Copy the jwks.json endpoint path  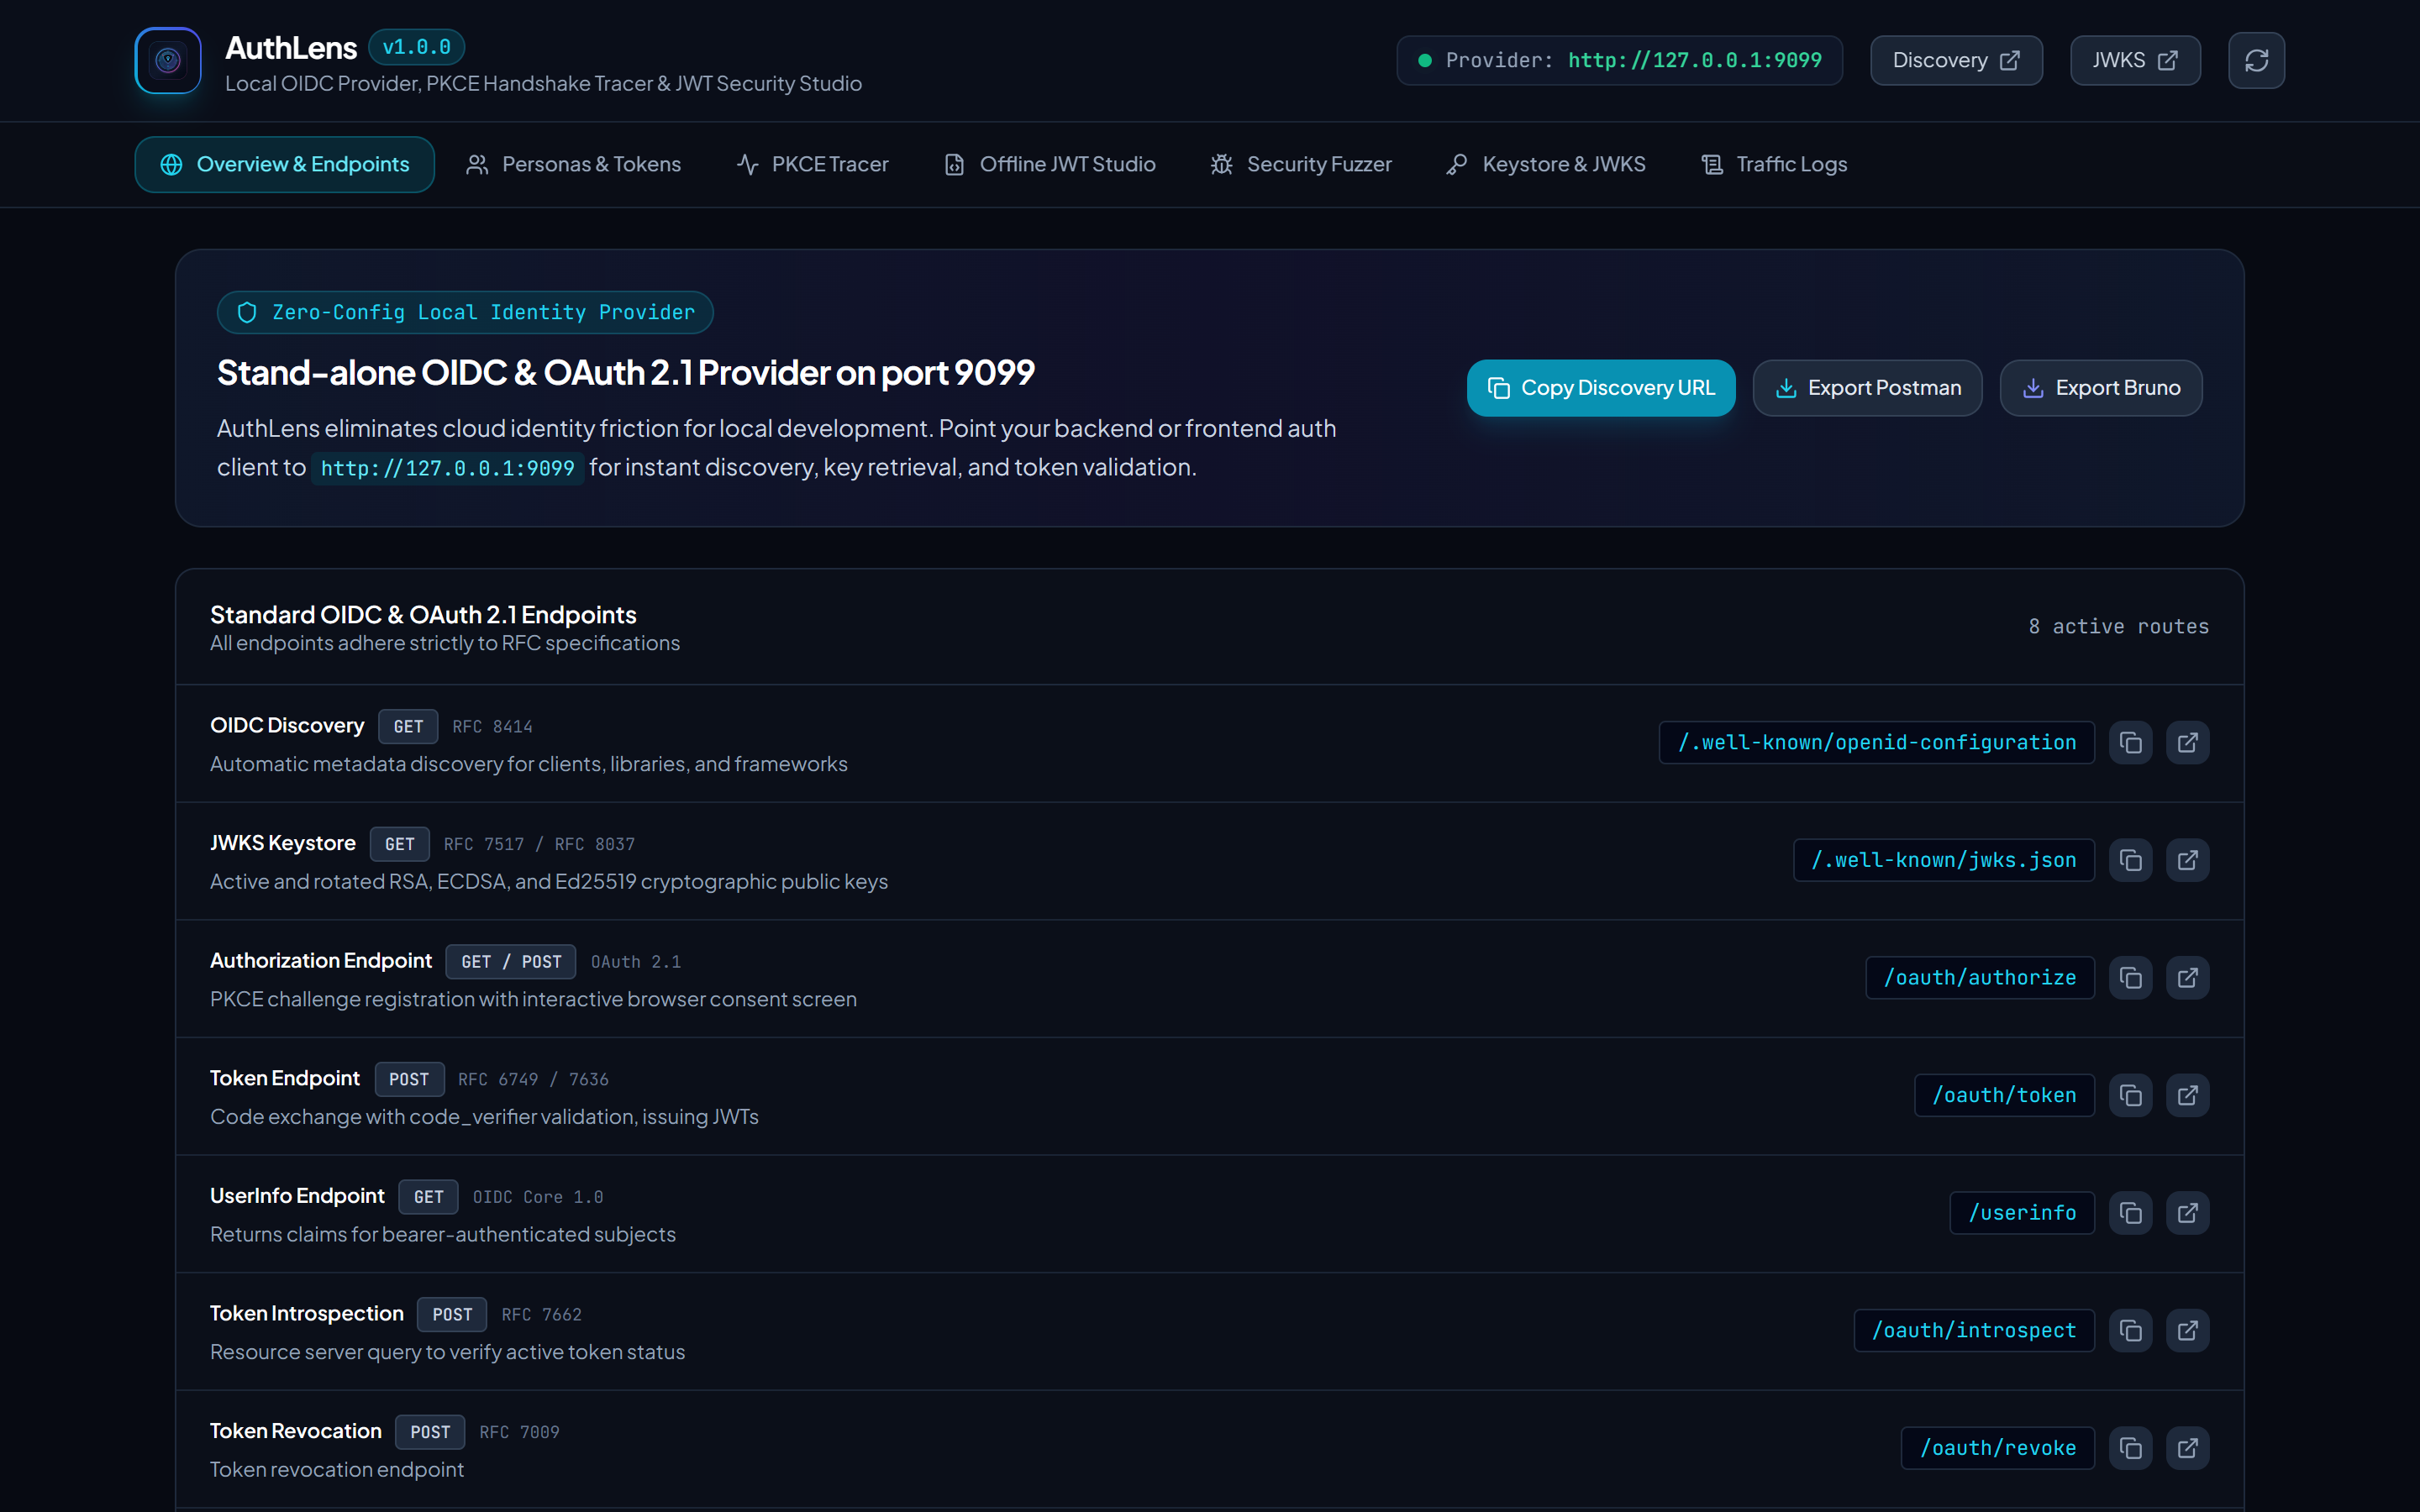[2130, 860]
